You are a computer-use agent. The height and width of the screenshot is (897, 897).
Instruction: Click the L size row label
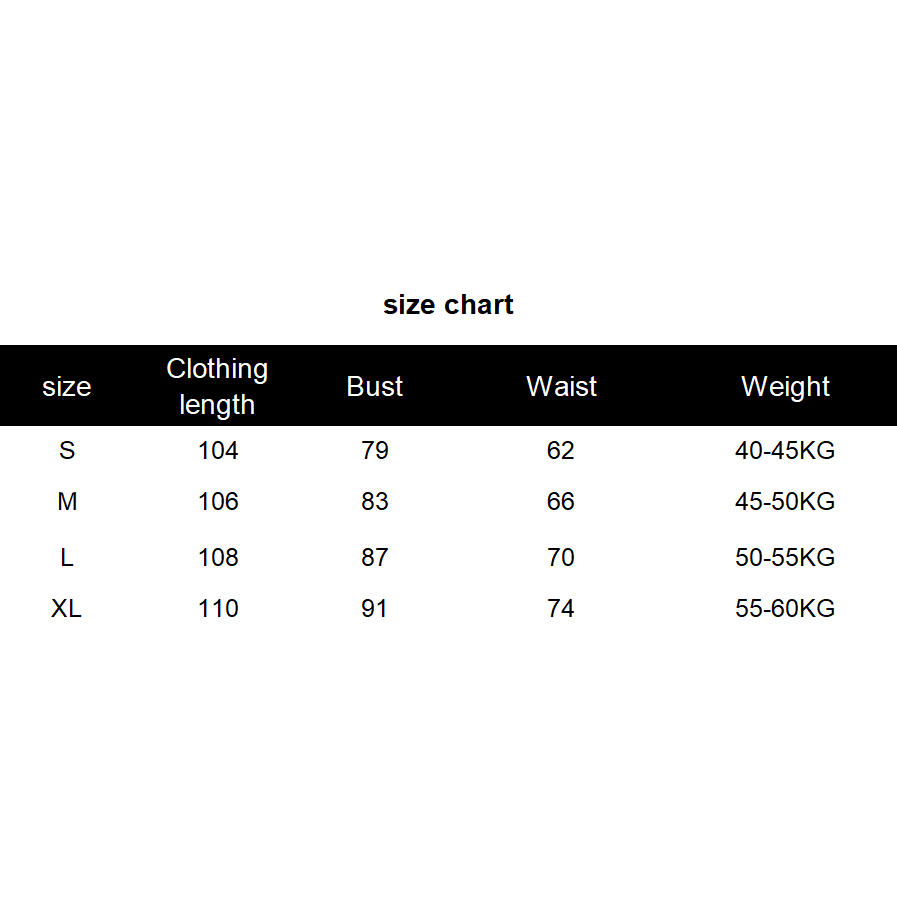(67, 558)
